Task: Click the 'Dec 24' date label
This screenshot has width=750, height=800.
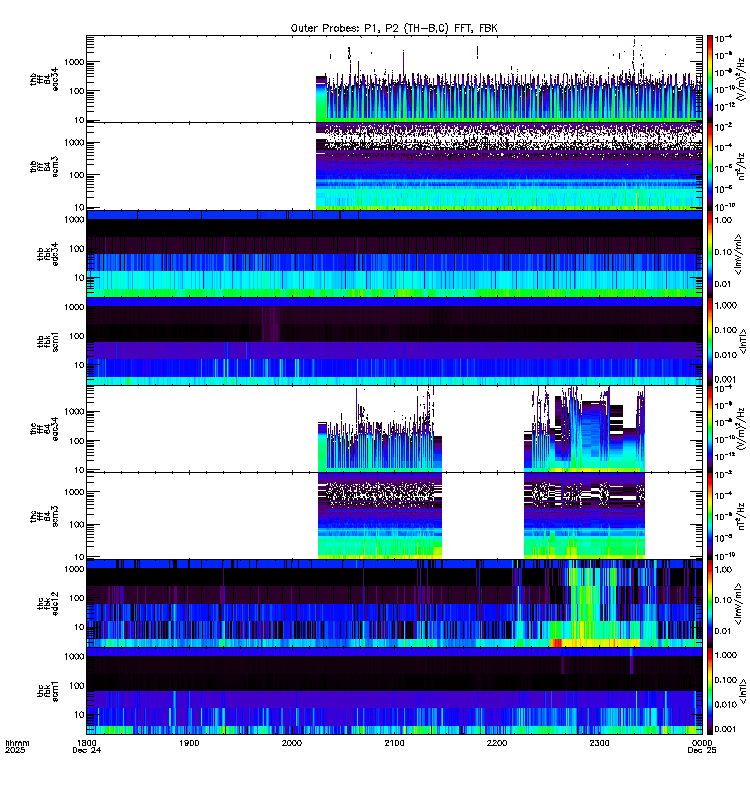Action: (87, 750)
